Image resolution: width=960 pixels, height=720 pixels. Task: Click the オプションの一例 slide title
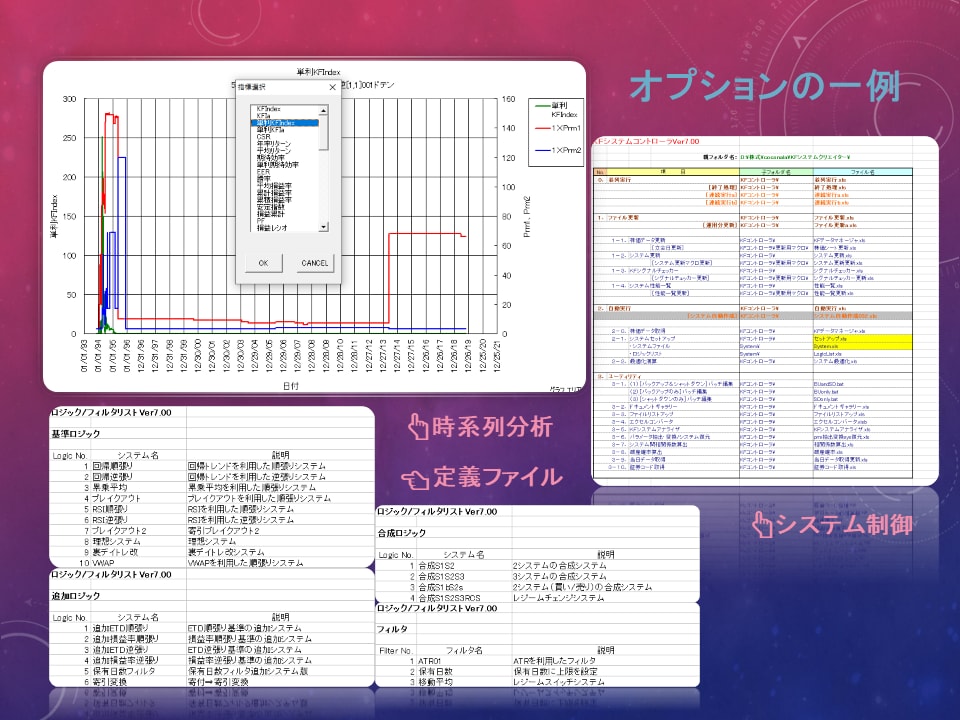click(x=765, y=85)
